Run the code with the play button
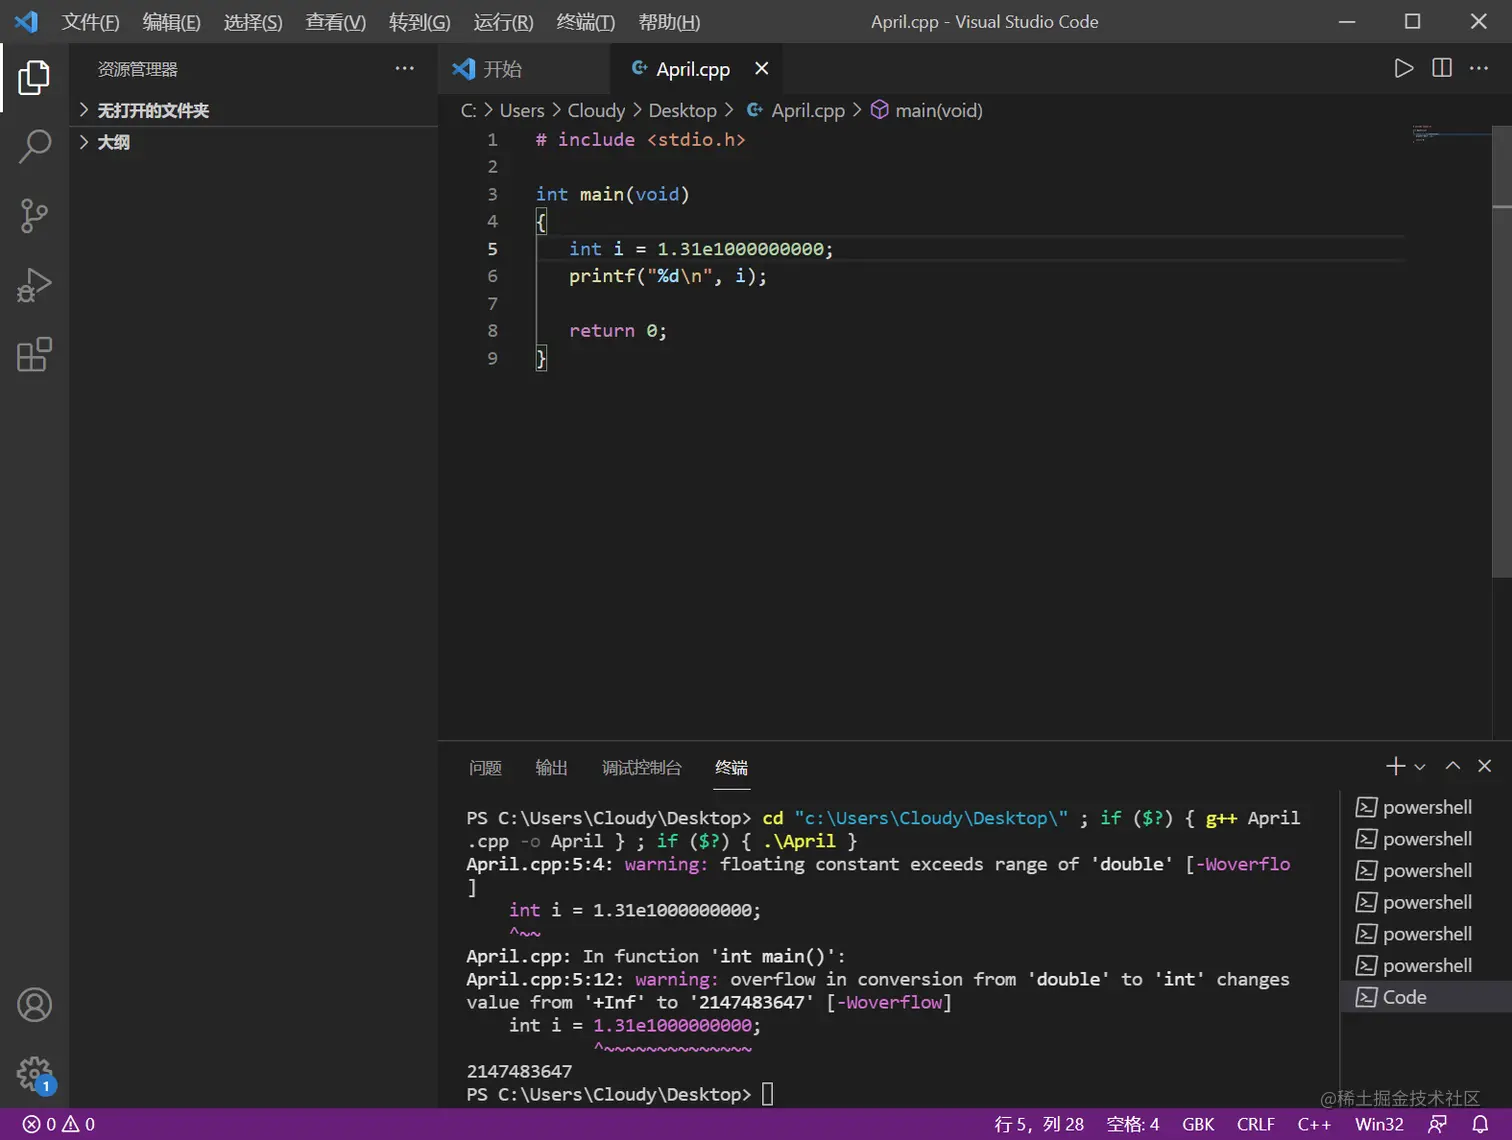 1404,68
